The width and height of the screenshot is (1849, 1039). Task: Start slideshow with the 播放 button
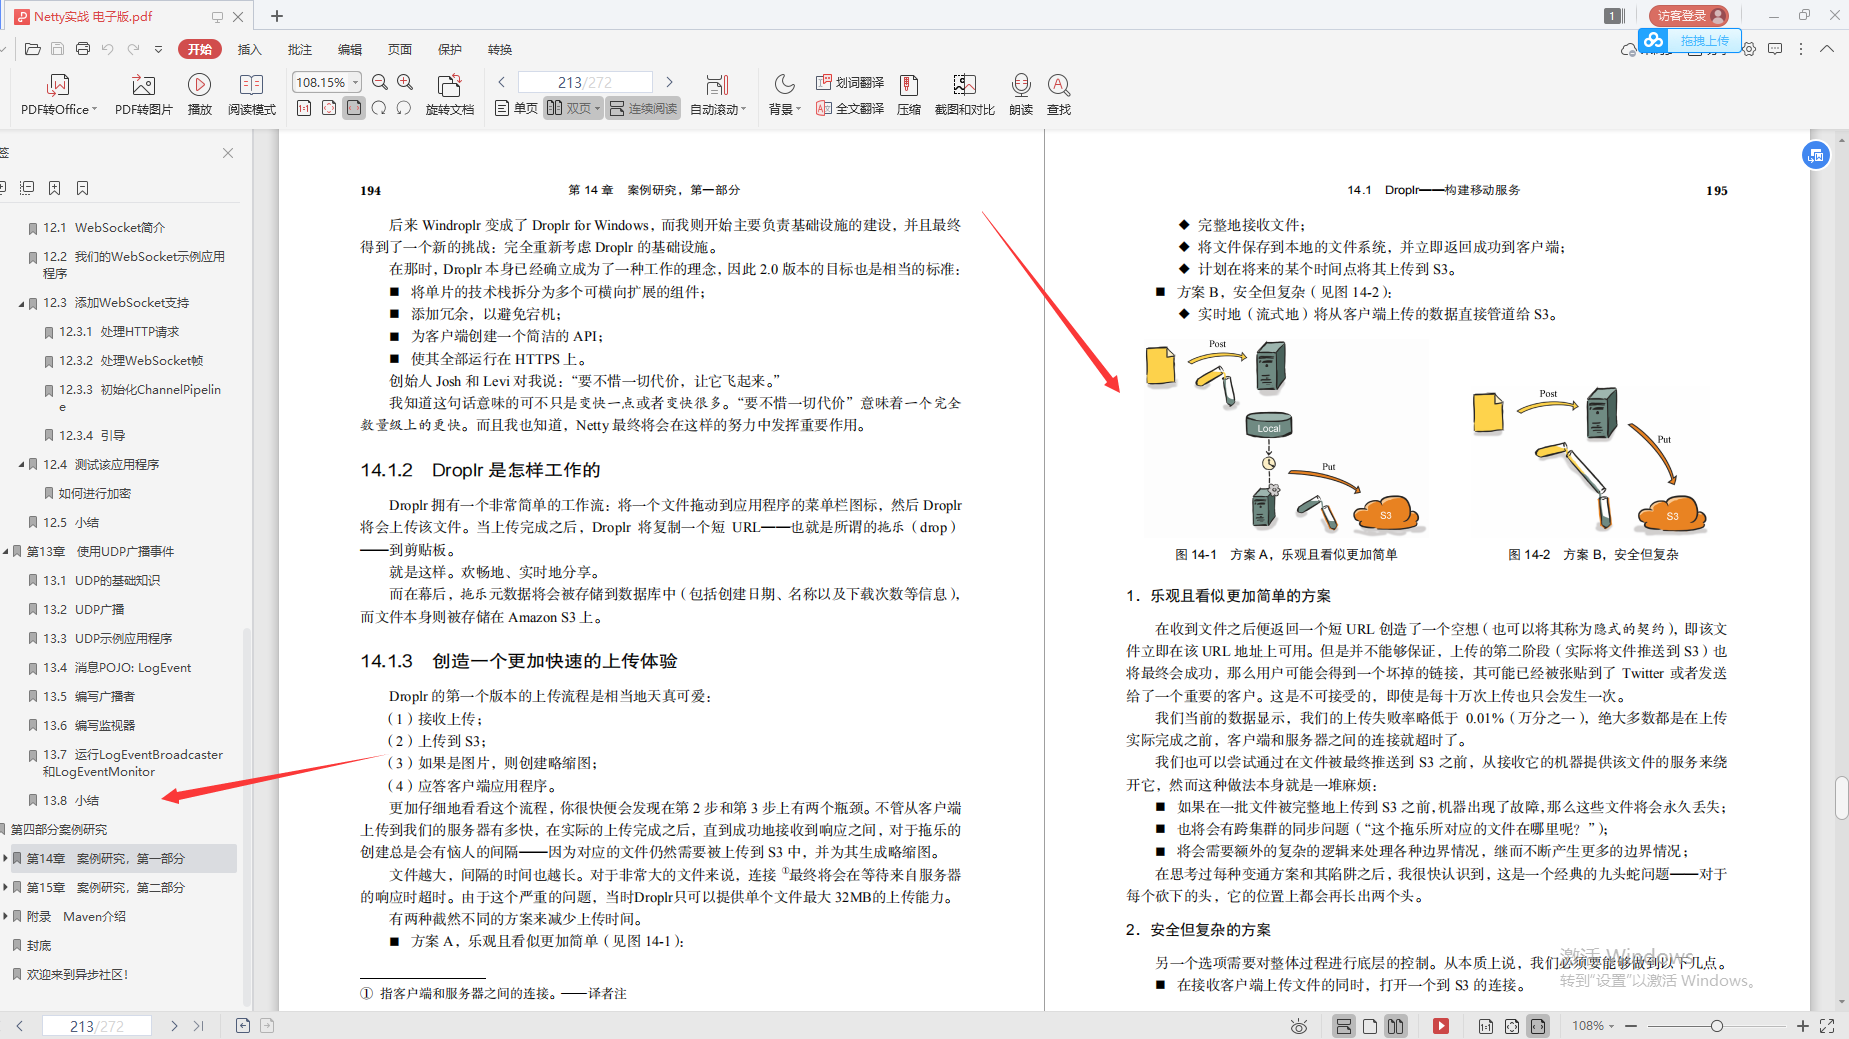coord(200,95)
